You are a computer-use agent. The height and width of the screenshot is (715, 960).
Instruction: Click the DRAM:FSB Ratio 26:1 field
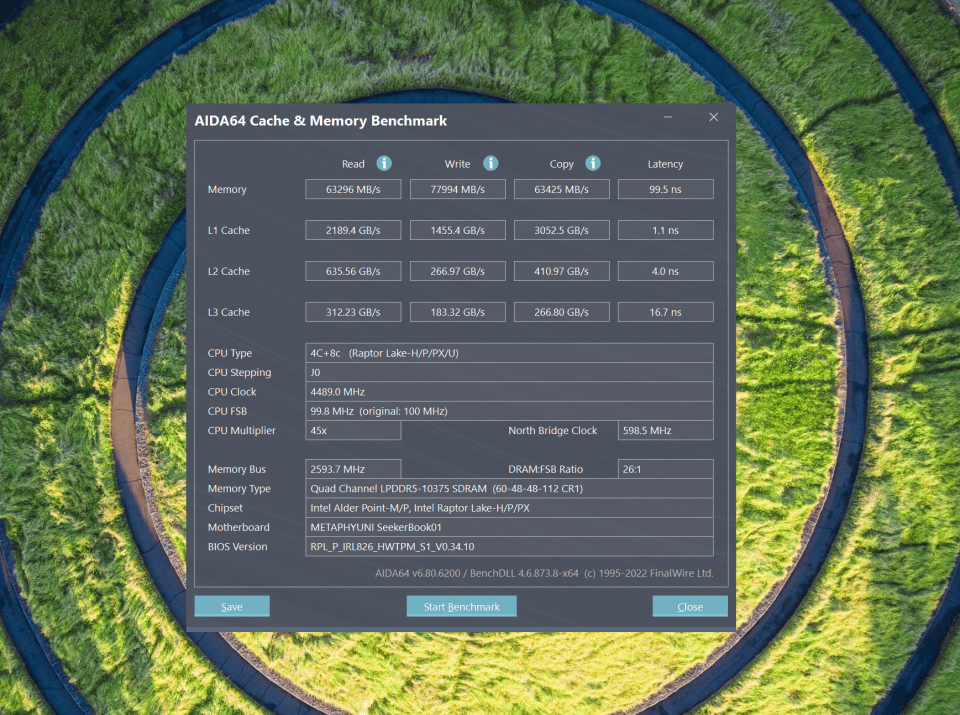point(665,469)
